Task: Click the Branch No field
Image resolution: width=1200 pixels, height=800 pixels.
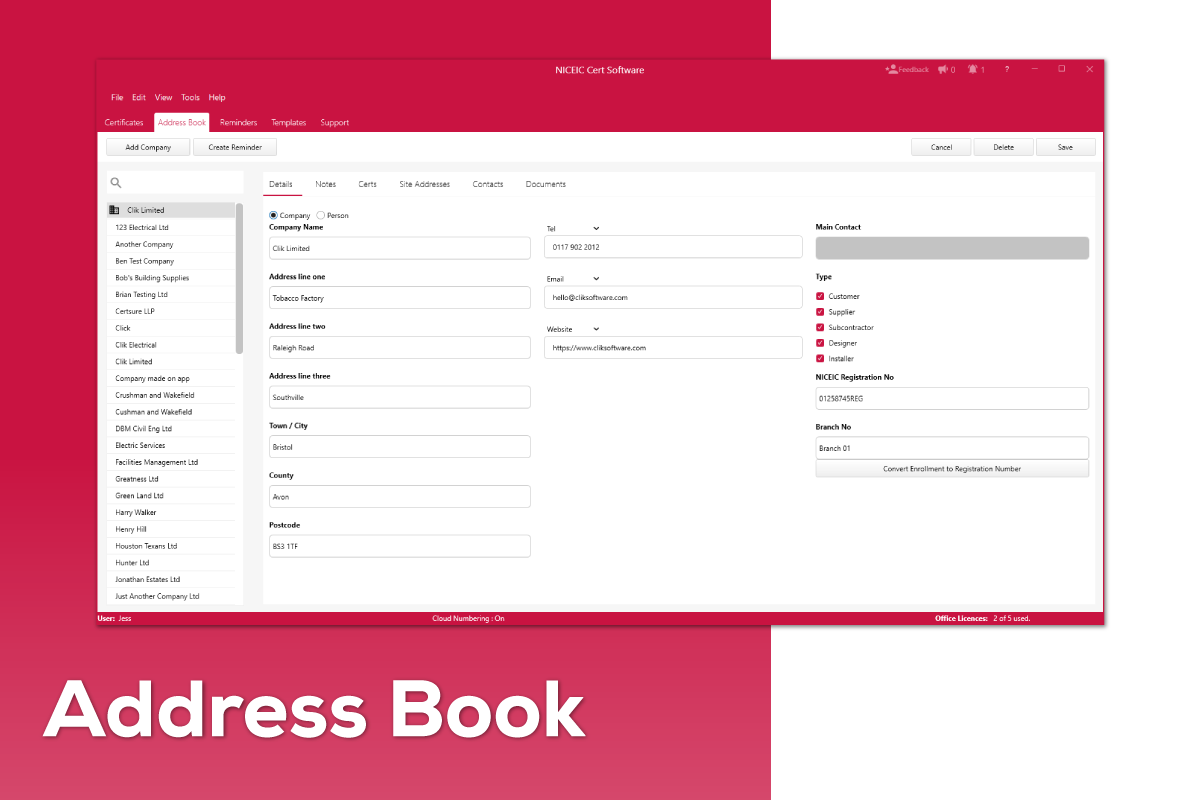Action: coord(952,448)
